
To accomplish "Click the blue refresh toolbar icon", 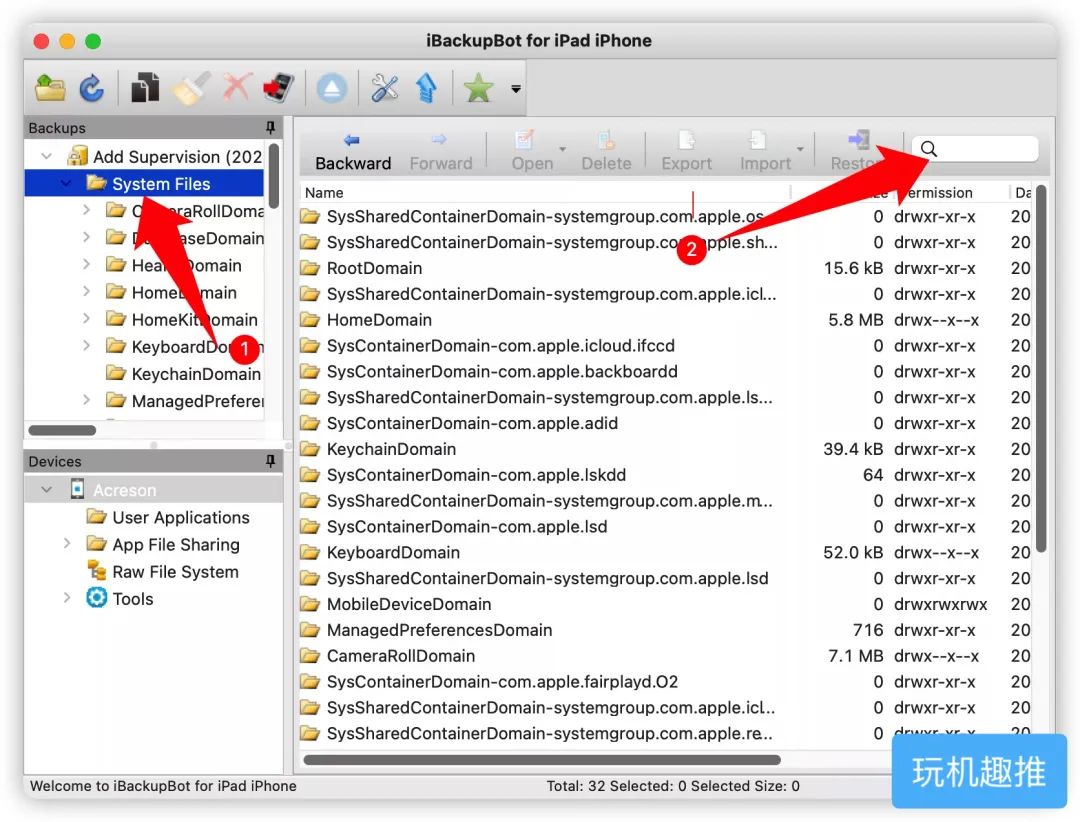I will point(92,88).
